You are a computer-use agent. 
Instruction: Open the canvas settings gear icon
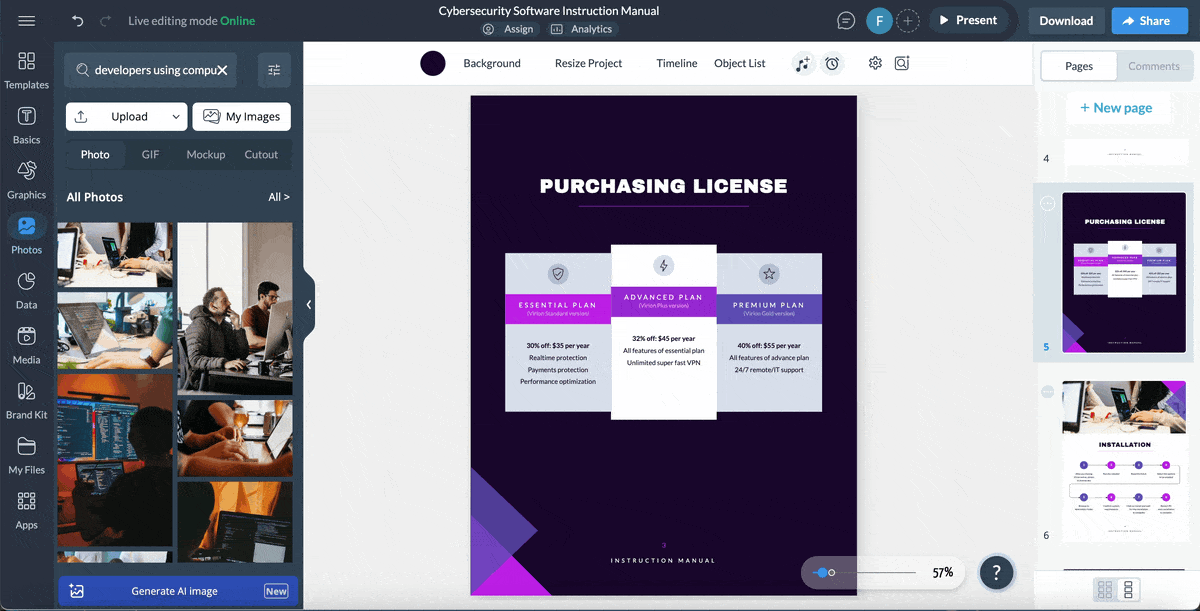pyautogui.click(x=875, y=64)
